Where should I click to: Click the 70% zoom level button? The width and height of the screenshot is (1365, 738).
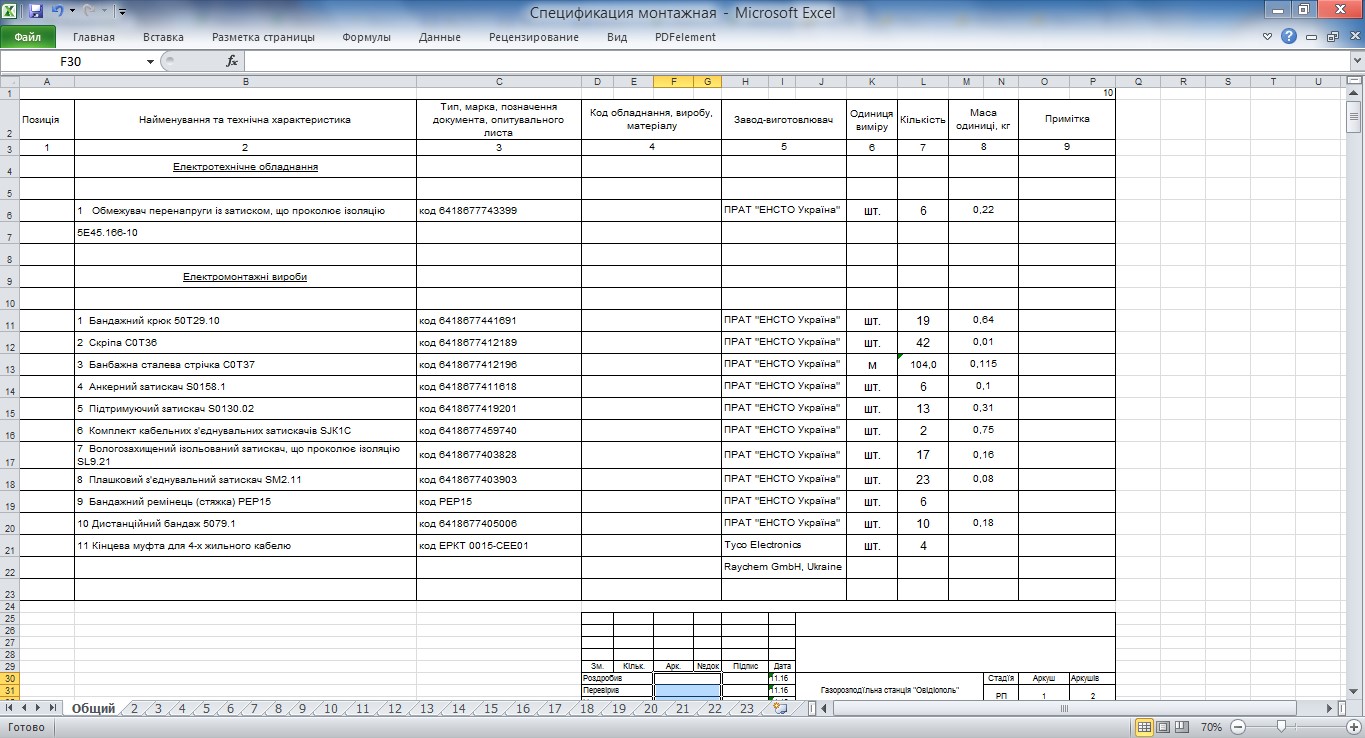1211,727
